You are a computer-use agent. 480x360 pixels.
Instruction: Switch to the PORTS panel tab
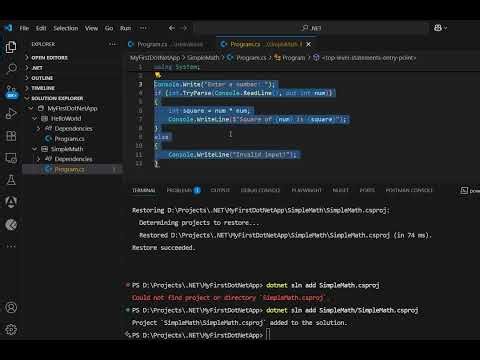pos(367,190)
